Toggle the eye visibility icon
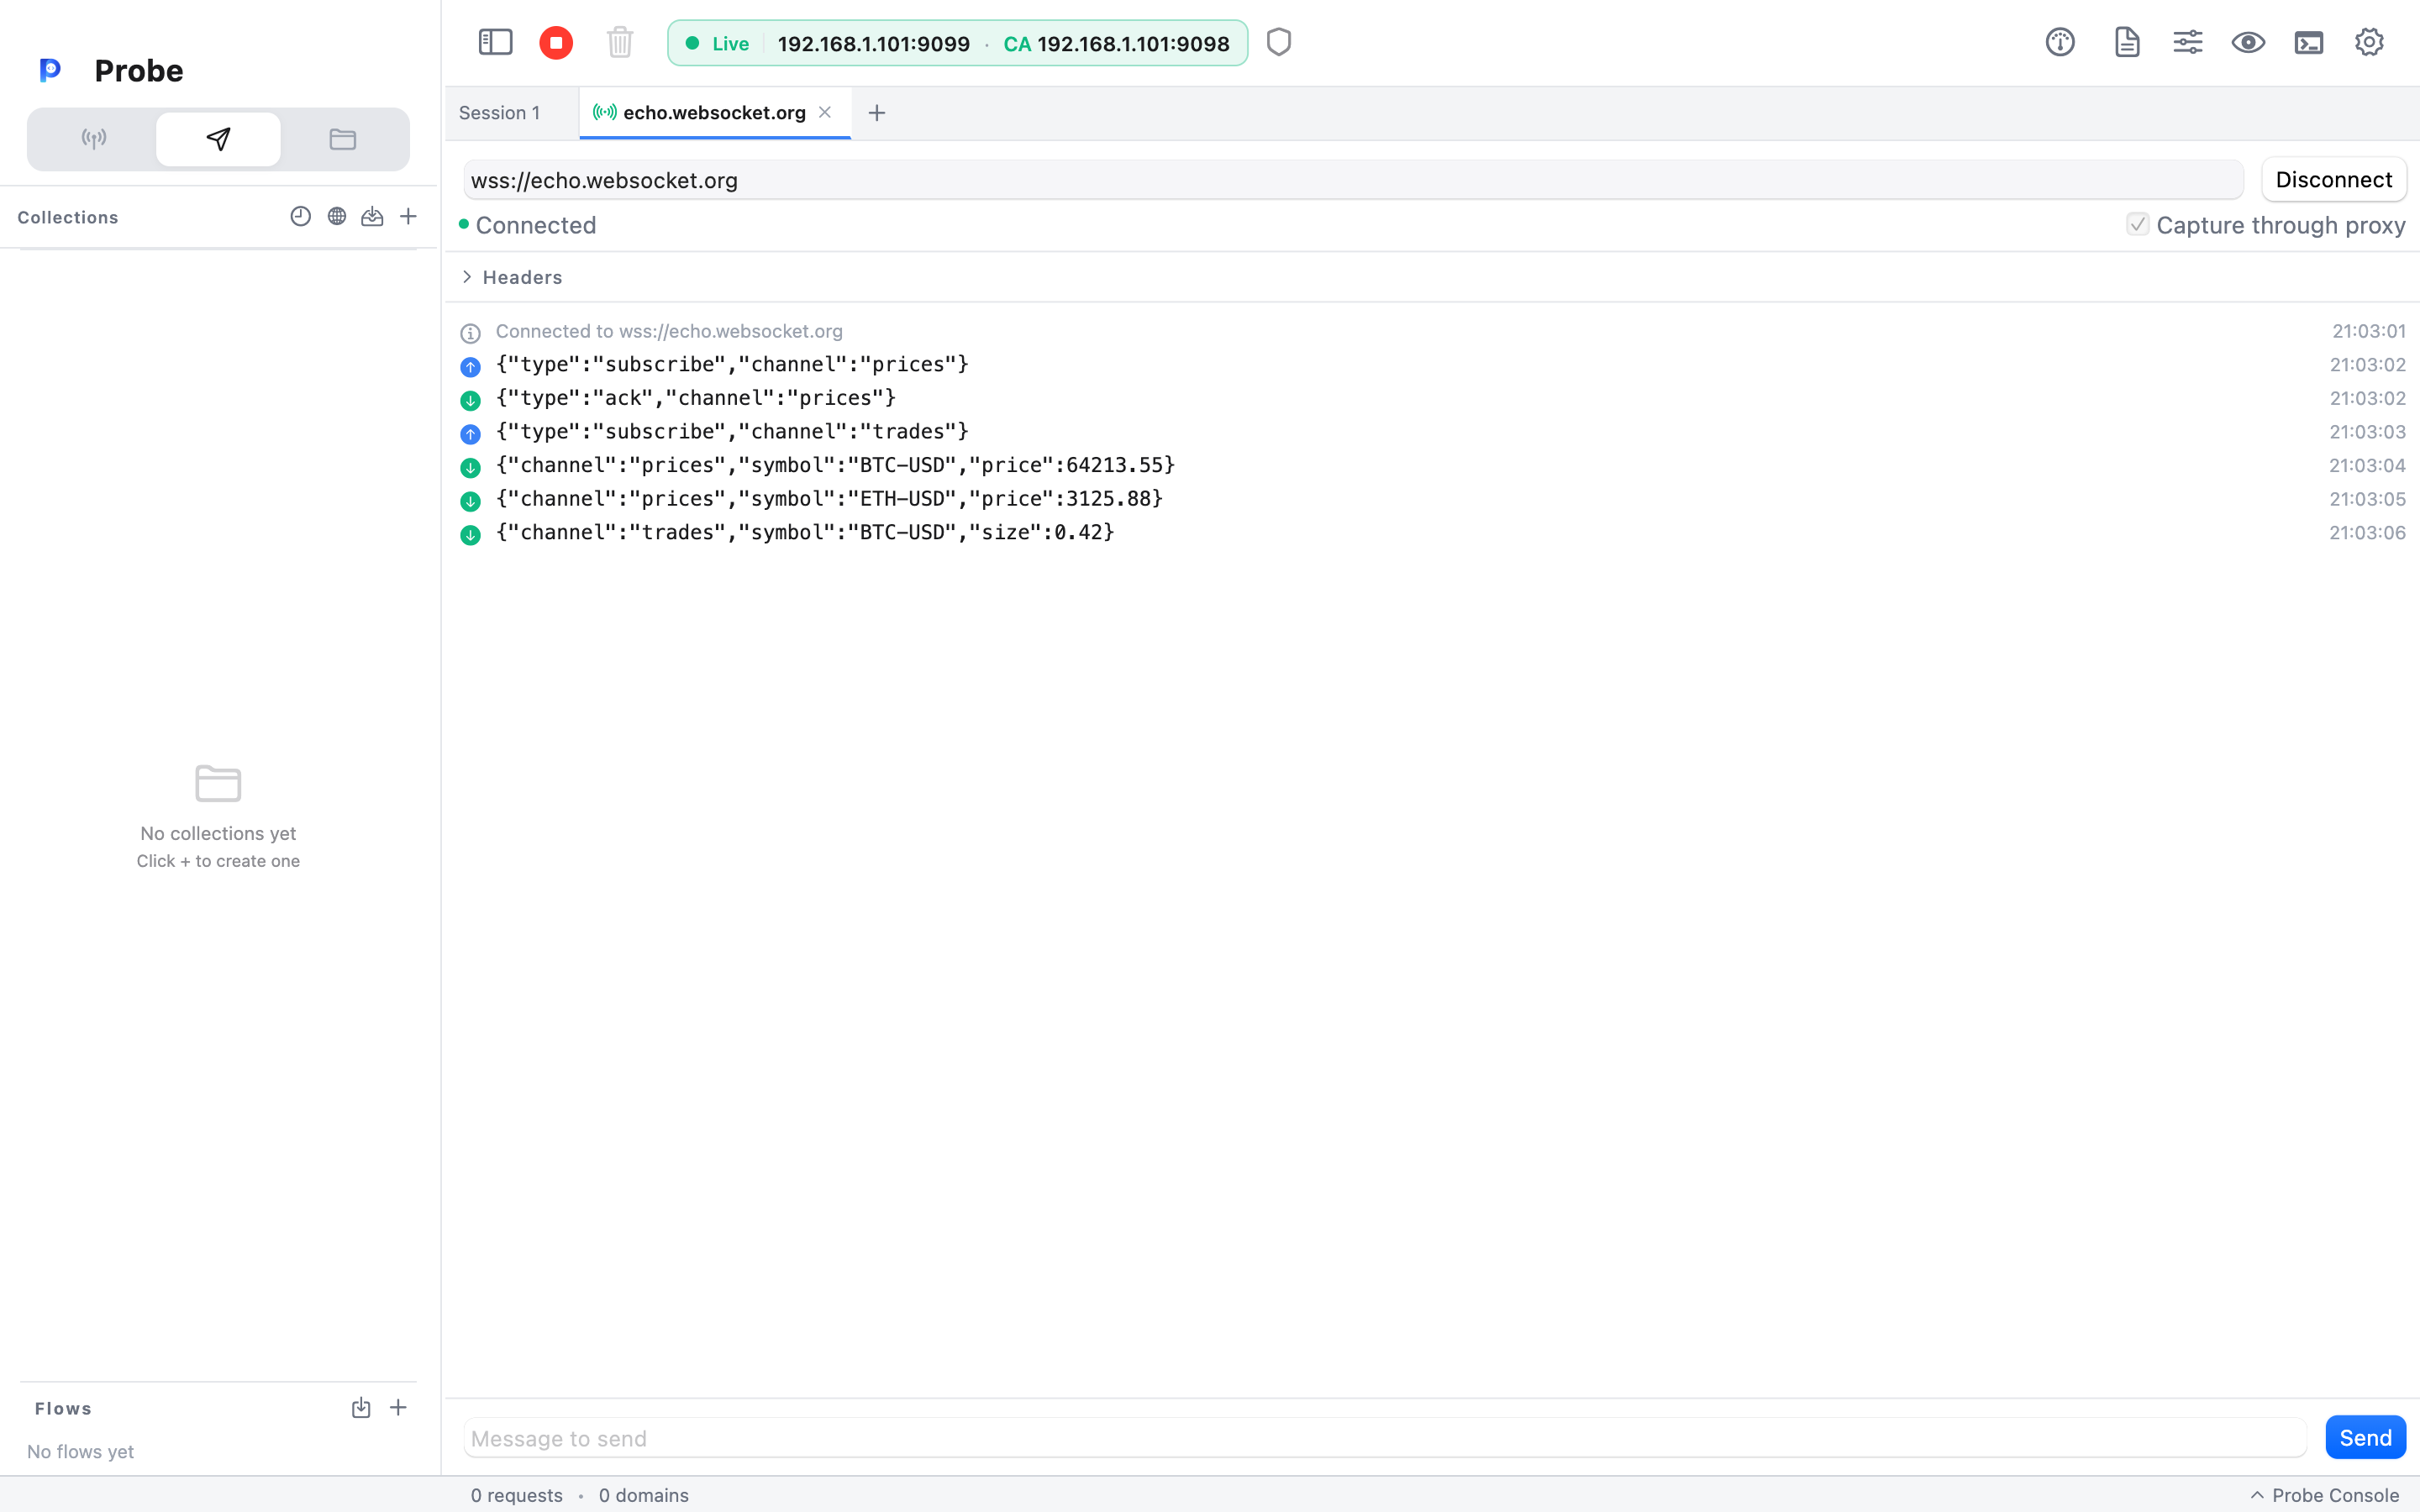 coord(2248,42)
